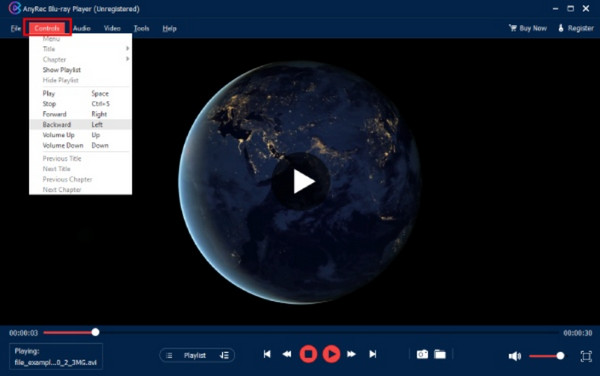Click the Buy Now link
Viewport: 600px width, 376px height.
pos(528,28)
